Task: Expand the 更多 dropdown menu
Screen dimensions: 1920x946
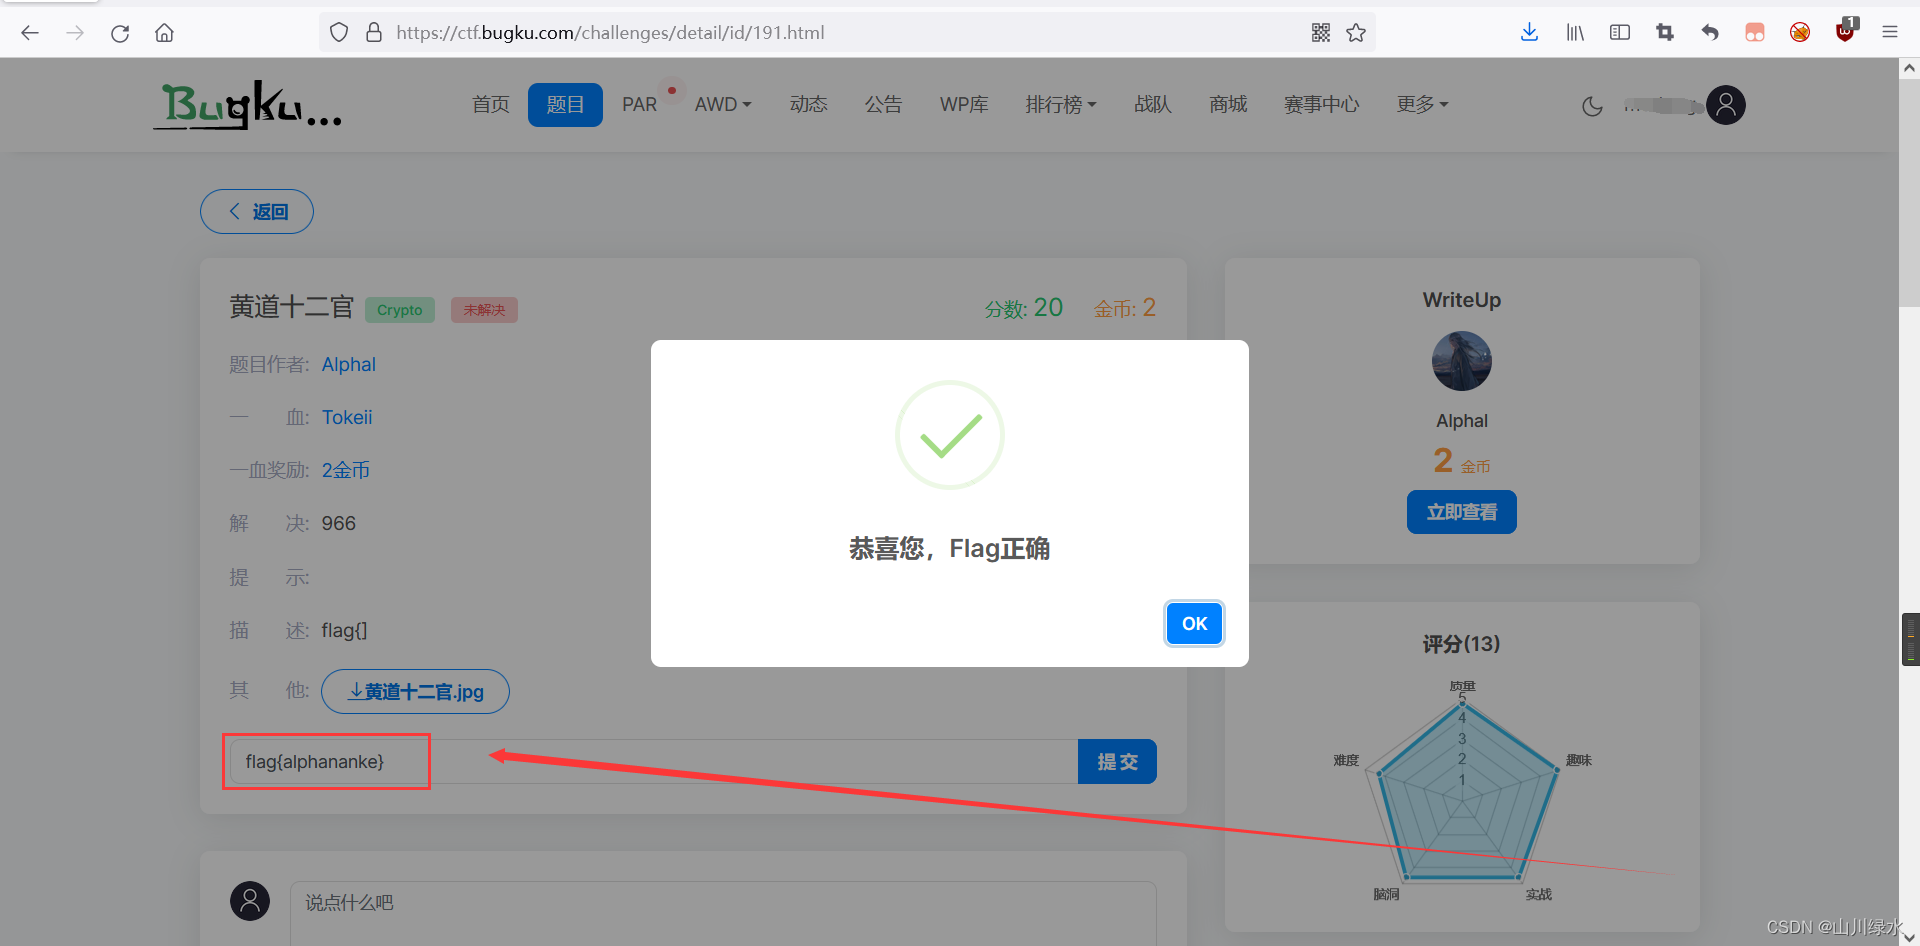Action: 1422,105
